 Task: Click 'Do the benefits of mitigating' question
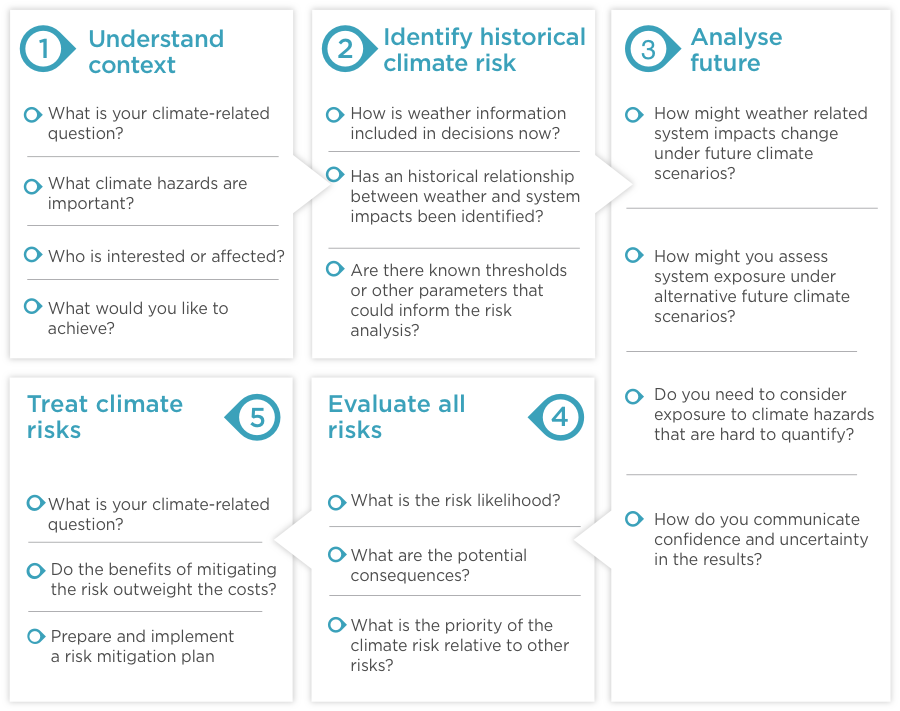[x=163, y=579]
